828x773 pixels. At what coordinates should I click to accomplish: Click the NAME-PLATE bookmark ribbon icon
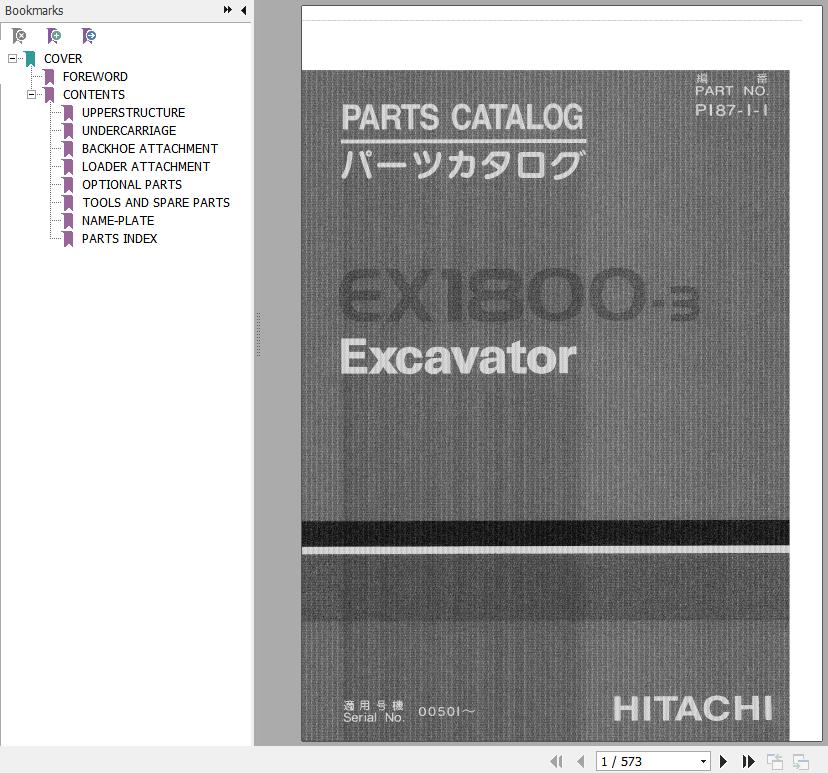[68, 221]
